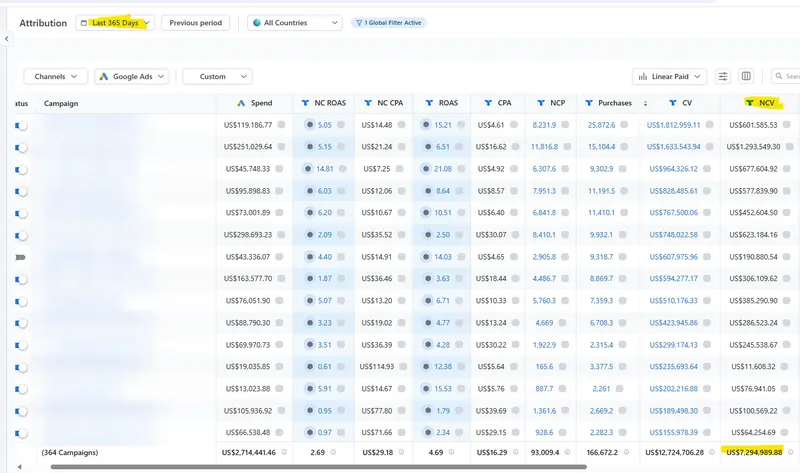
Task: Open the column layout icon
Action: coord(746,77)
